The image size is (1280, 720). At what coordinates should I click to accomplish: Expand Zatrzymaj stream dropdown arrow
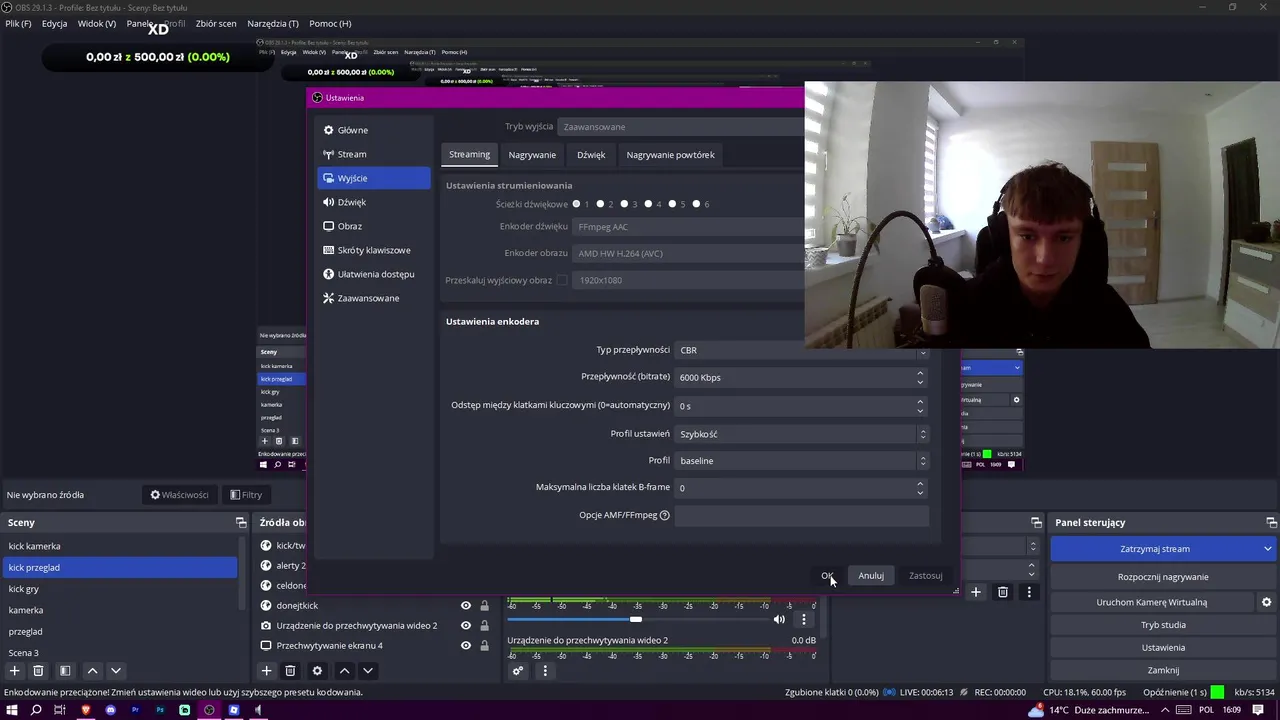[1267, 549]
